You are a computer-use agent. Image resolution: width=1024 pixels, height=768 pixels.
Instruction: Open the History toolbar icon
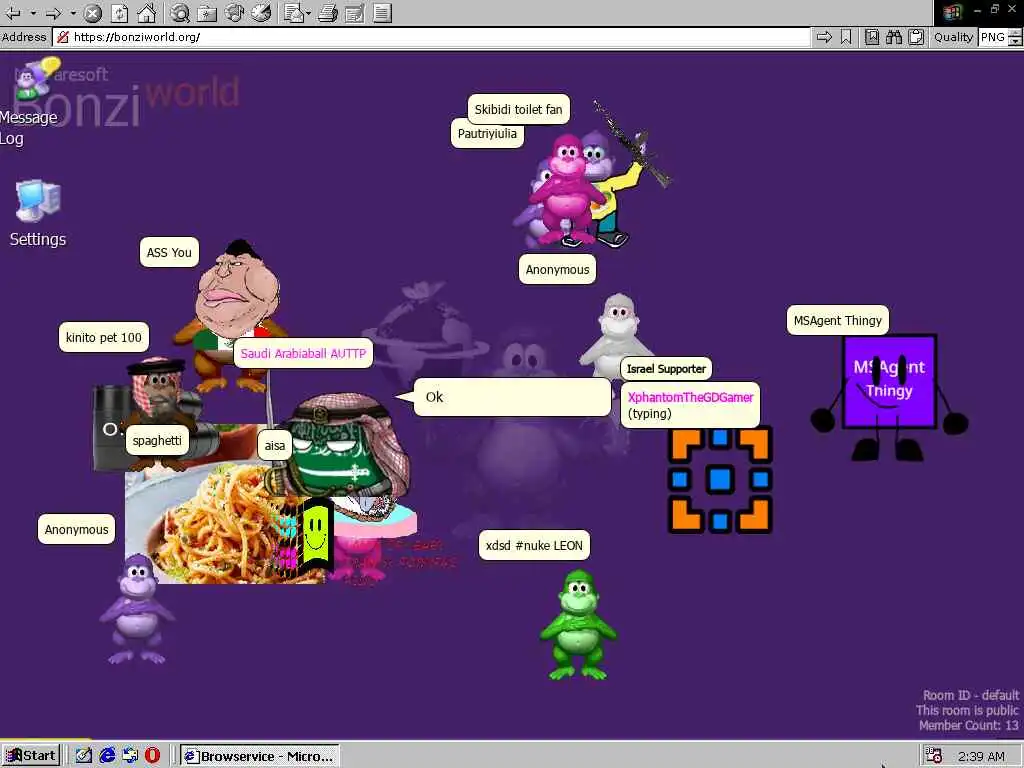pos(261,12)
